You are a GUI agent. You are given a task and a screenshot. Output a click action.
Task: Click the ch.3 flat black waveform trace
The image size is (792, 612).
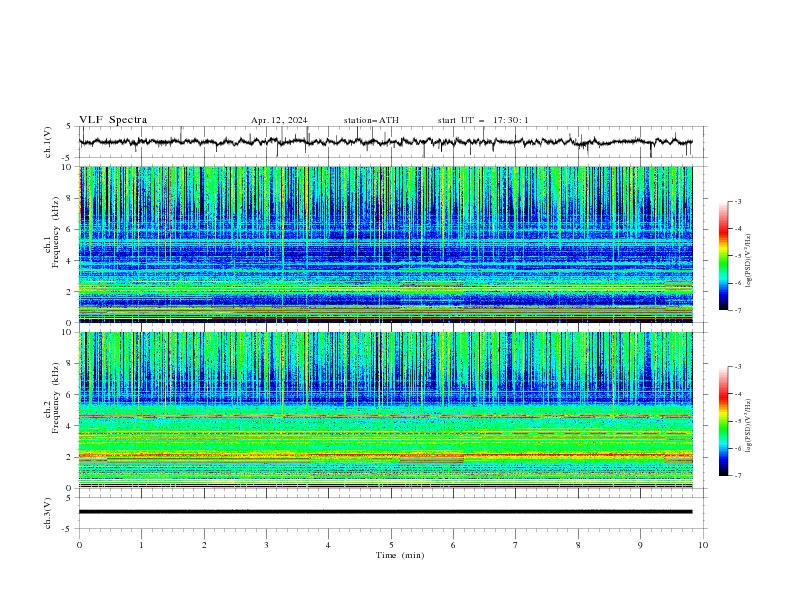tap(386, 512)
